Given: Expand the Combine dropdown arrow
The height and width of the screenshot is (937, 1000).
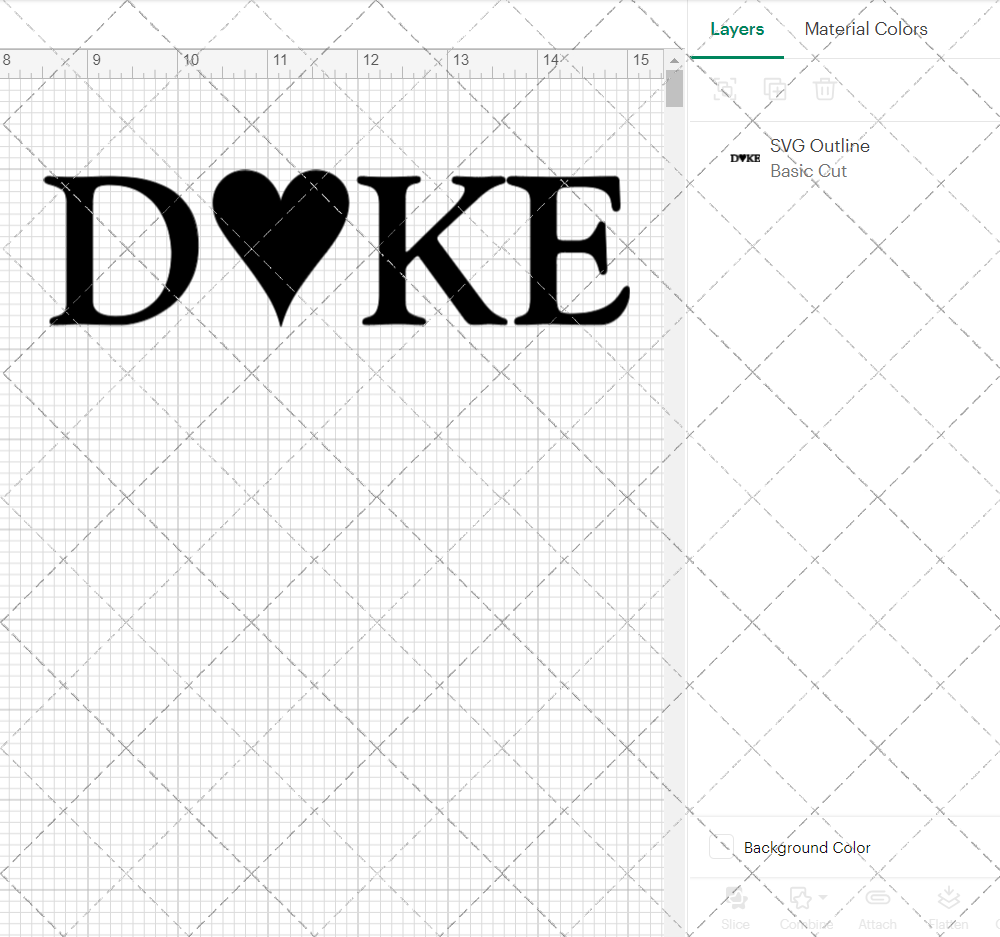Looking at the screenshot, I should point(823,897).
